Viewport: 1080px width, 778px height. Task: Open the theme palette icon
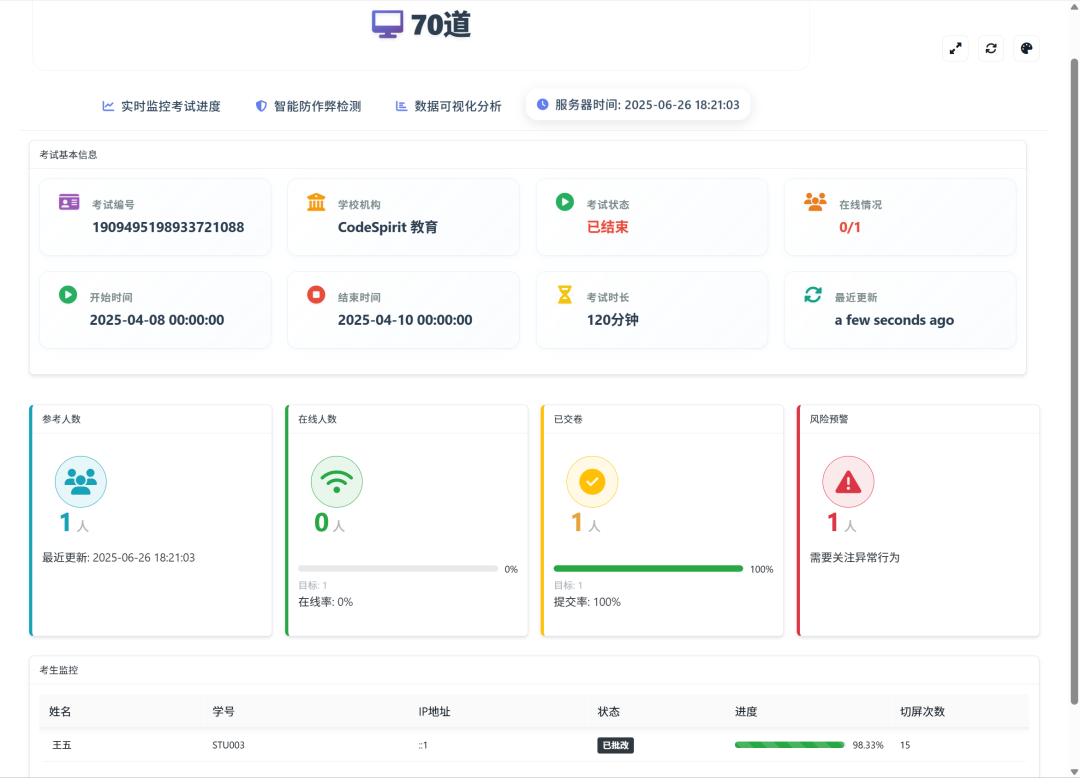coord(1026,48)
